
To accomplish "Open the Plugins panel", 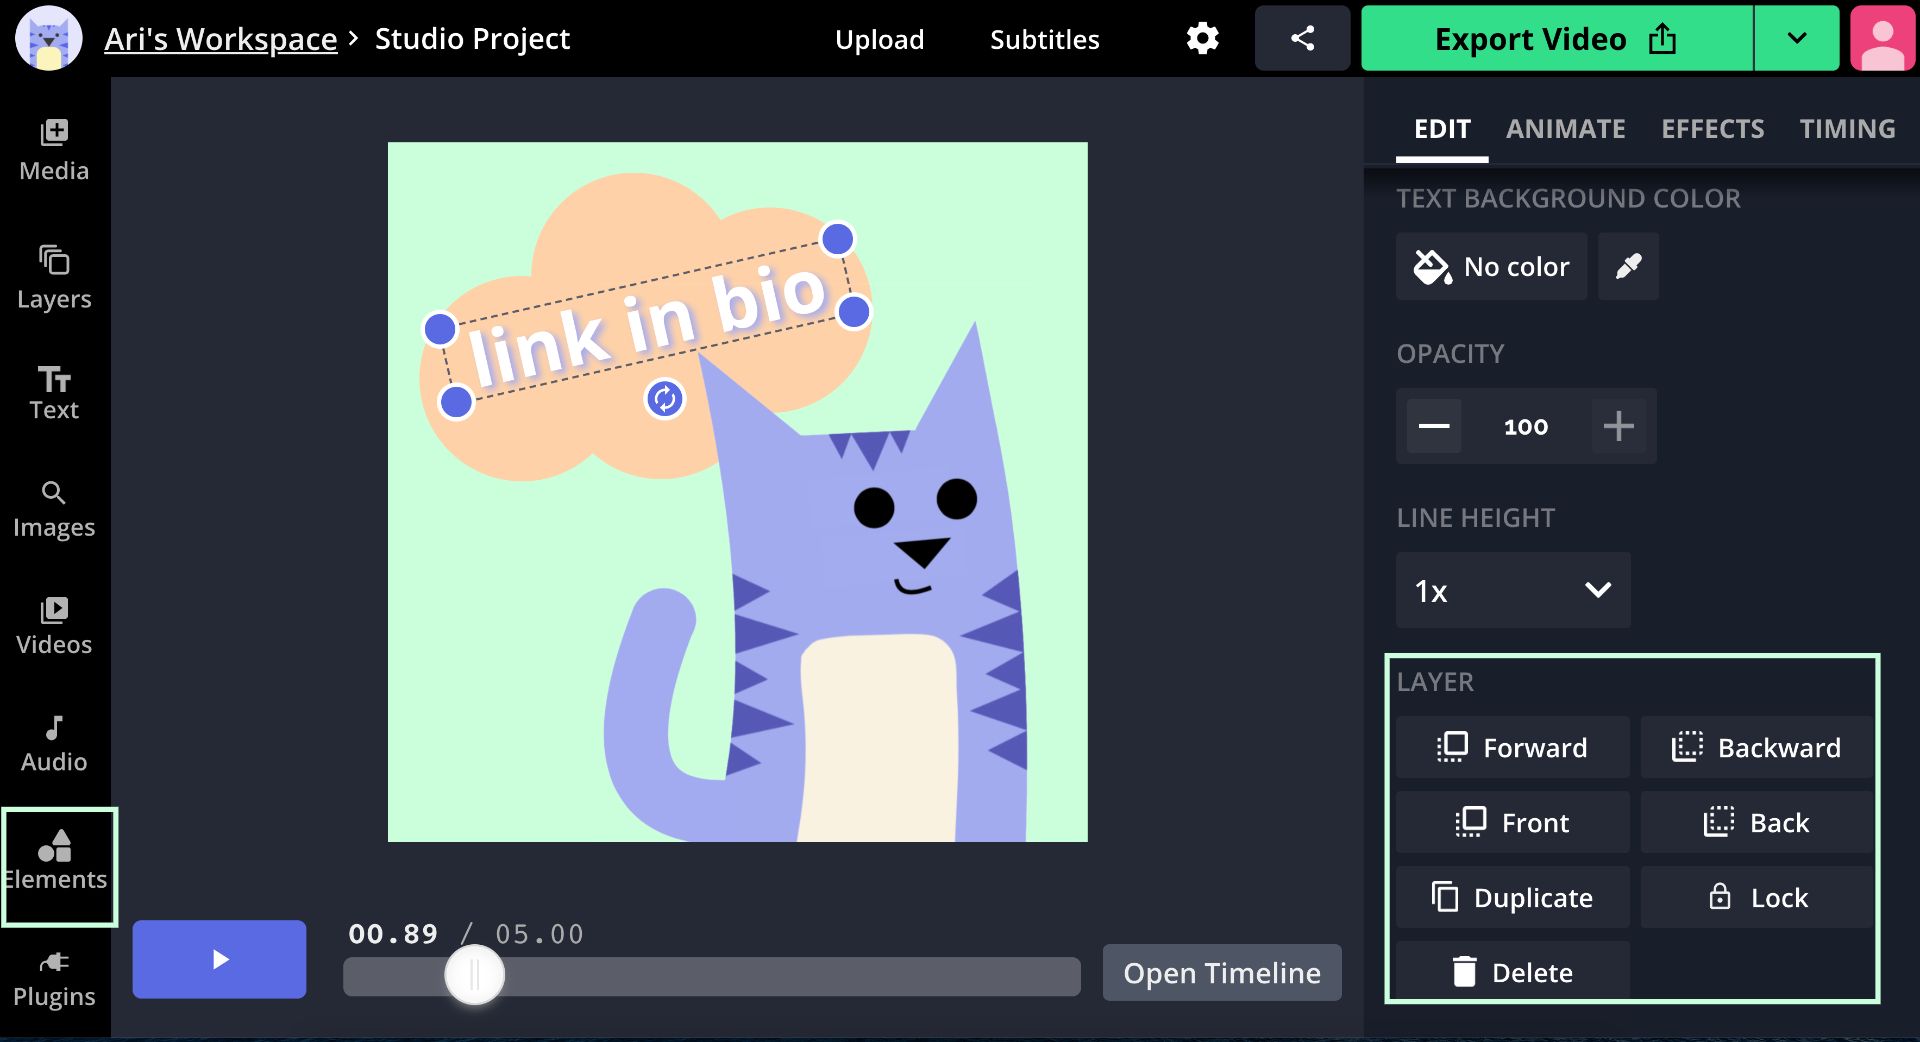I will pyautogui.click(x=54, y=980).
